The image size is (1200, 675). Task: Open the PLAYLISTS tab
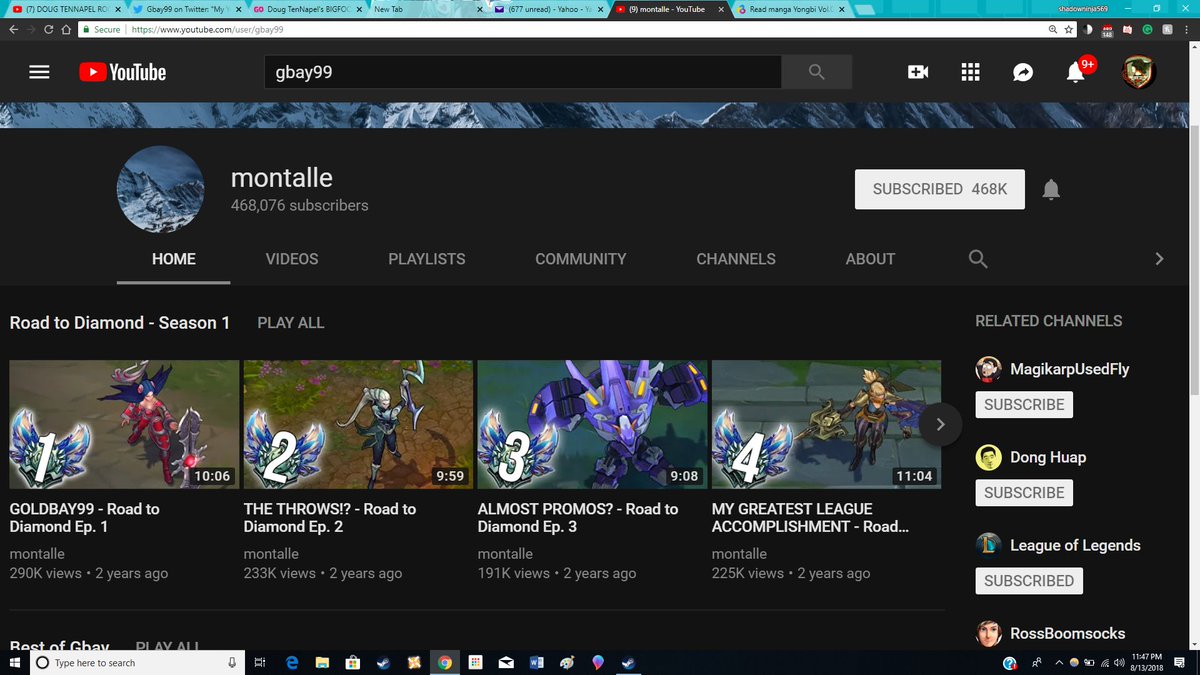click(x=427, y=259)
